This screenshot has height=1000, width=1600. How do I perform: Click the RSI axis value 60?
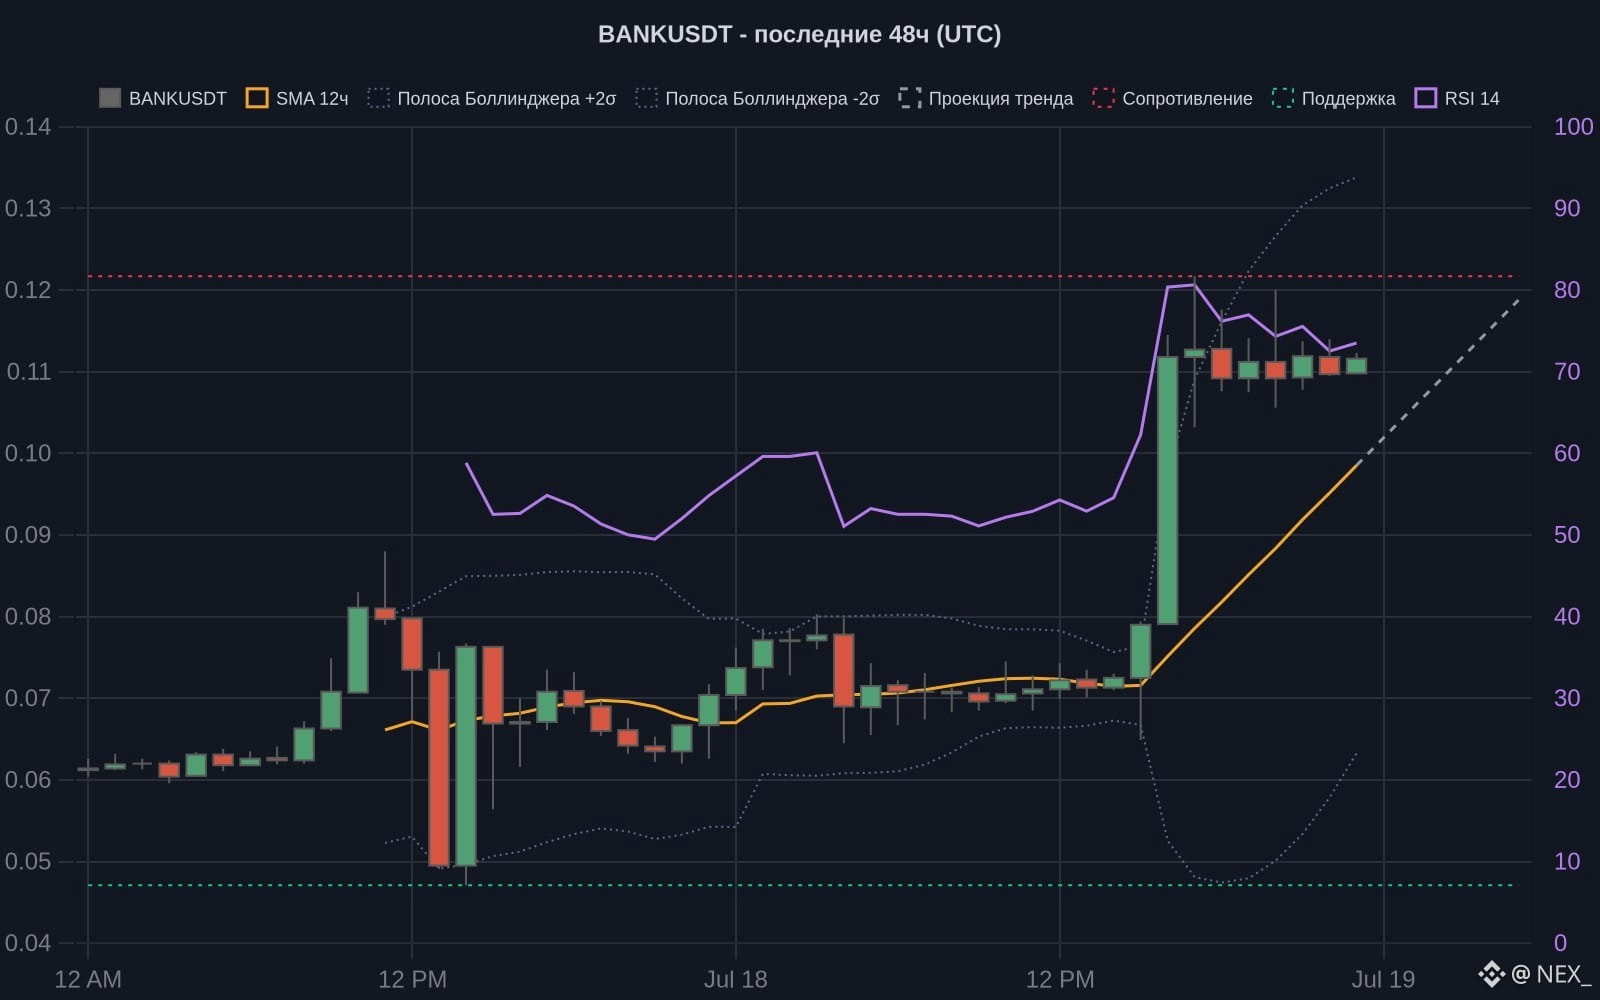coord(1567,453)
